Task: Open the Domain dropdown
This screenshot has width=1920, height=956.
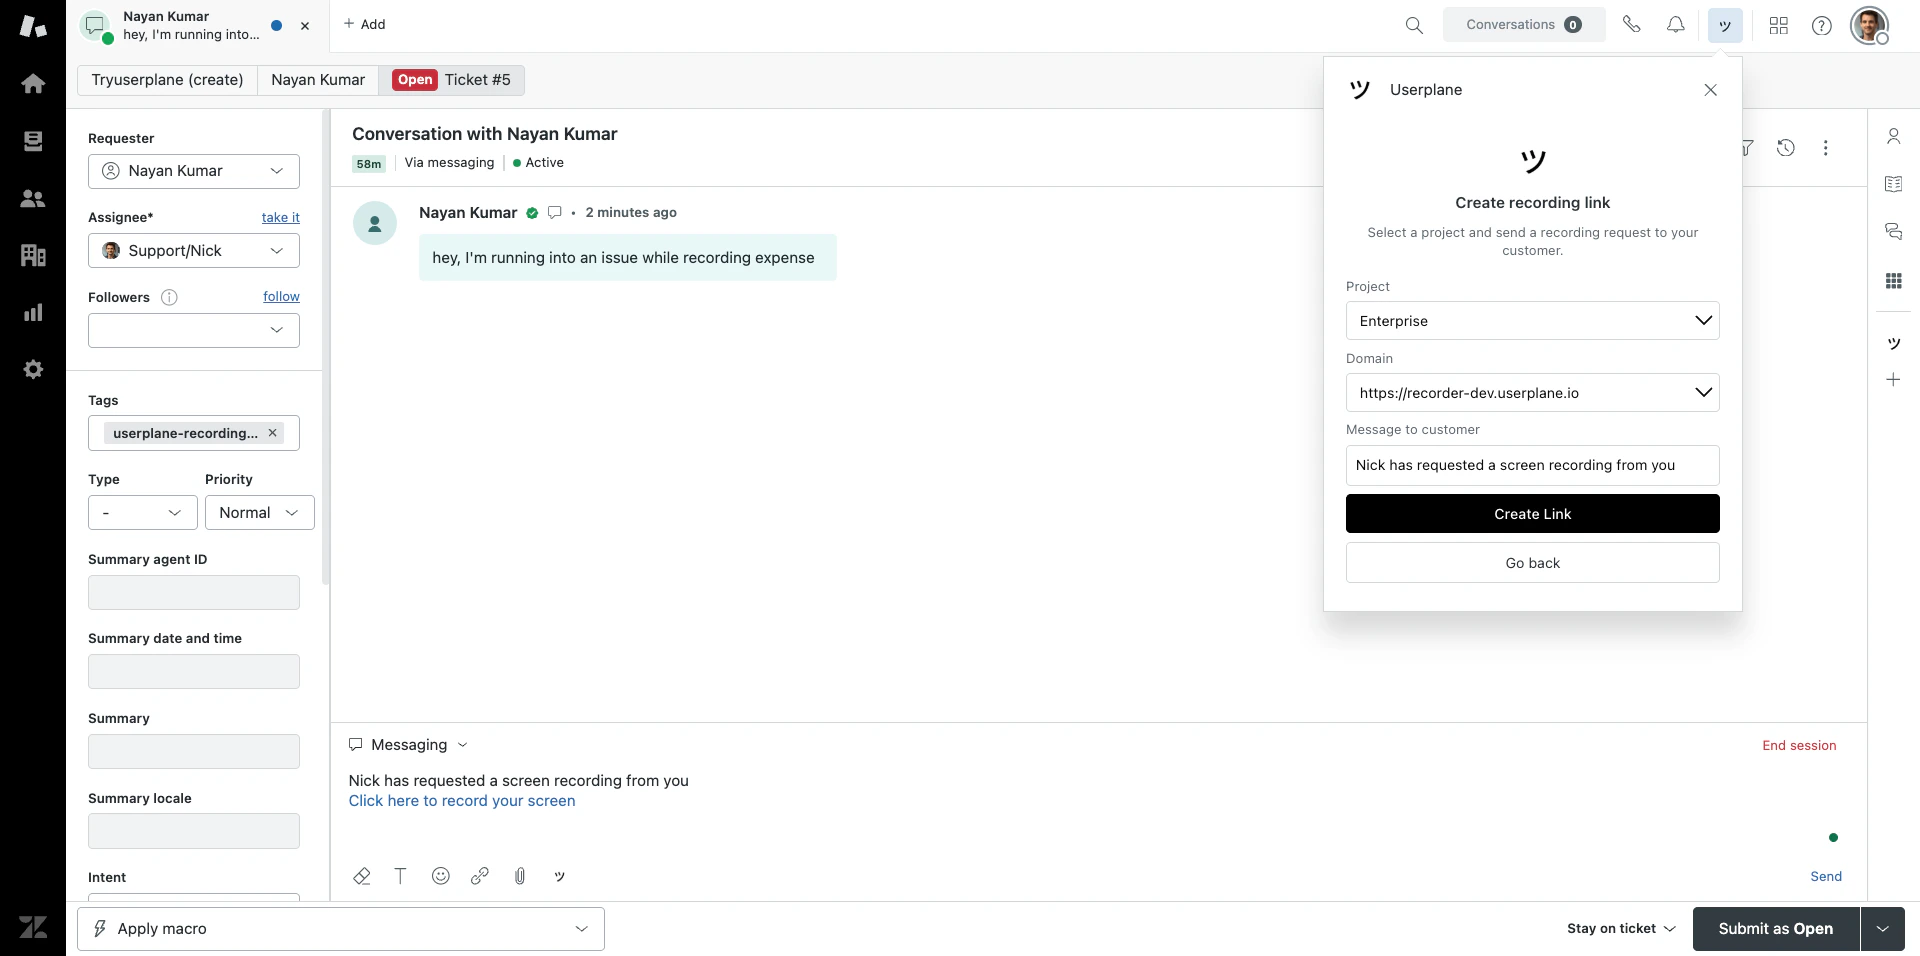Action: point(1533,393)
